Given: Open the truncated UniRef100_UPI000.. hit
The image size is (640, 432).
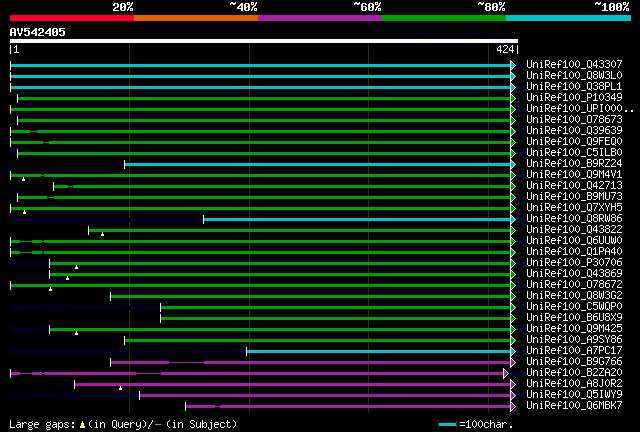Looking at the screenshot, I should click(x=580, y=108).
